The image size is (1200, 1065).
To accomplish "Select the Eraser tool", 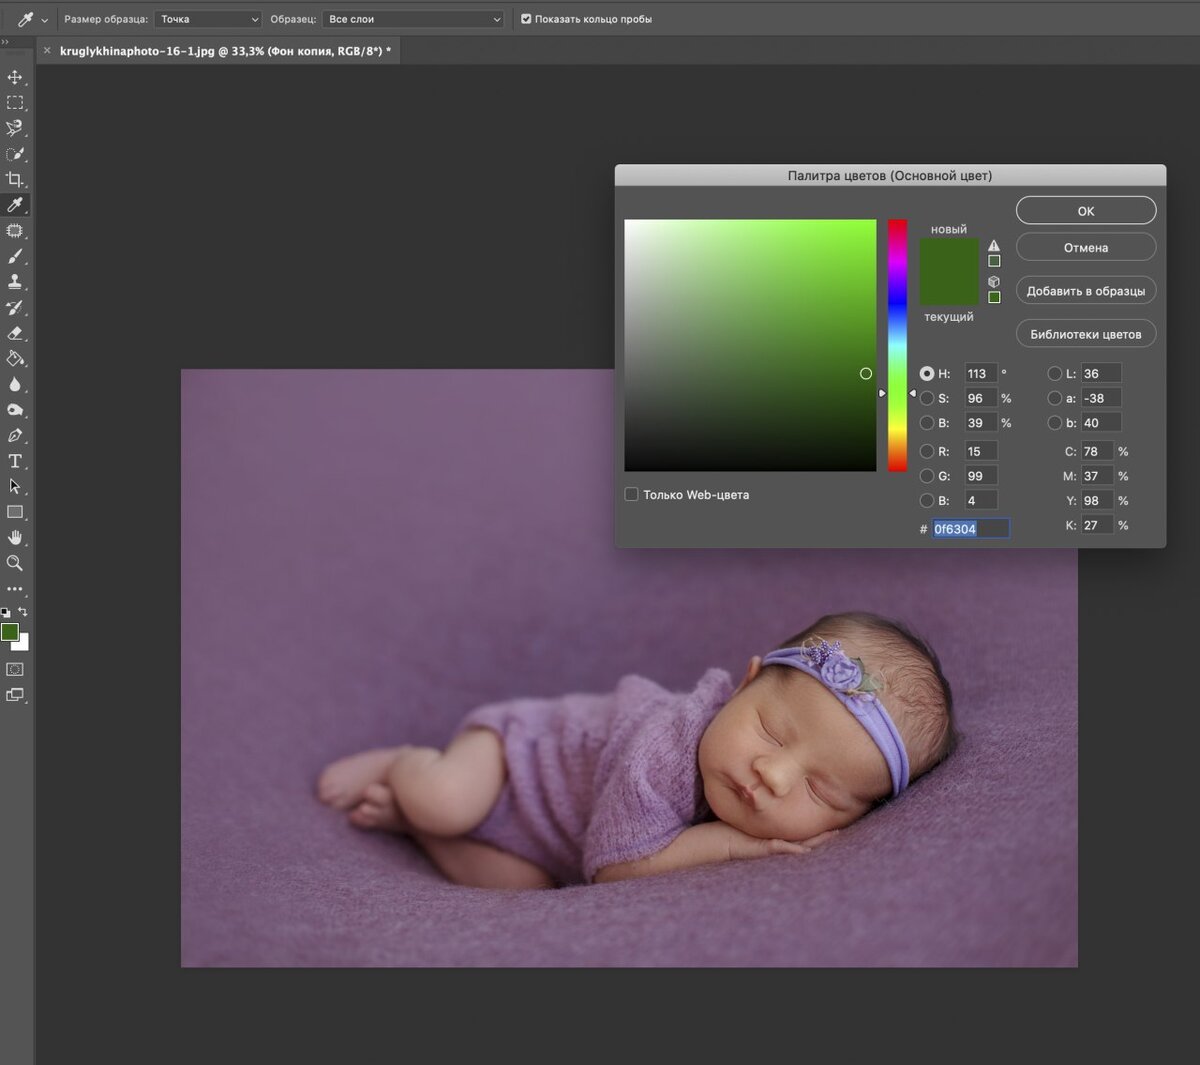I will (15, 334).
